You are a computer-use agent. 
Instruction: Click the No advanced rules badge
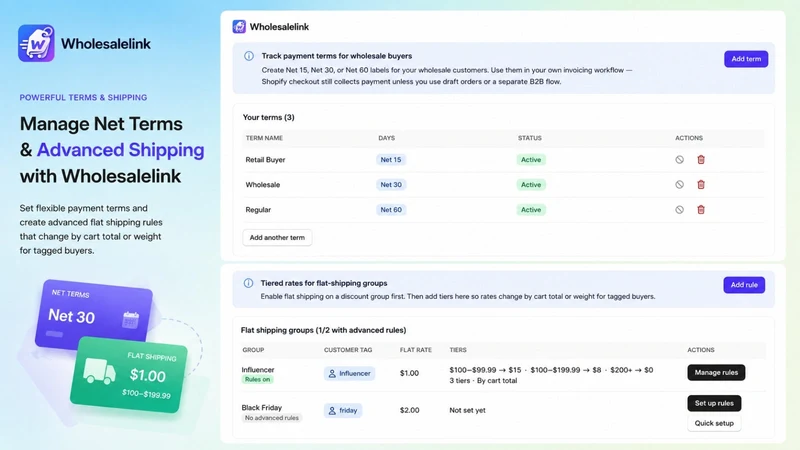click(x=271, y=418)
